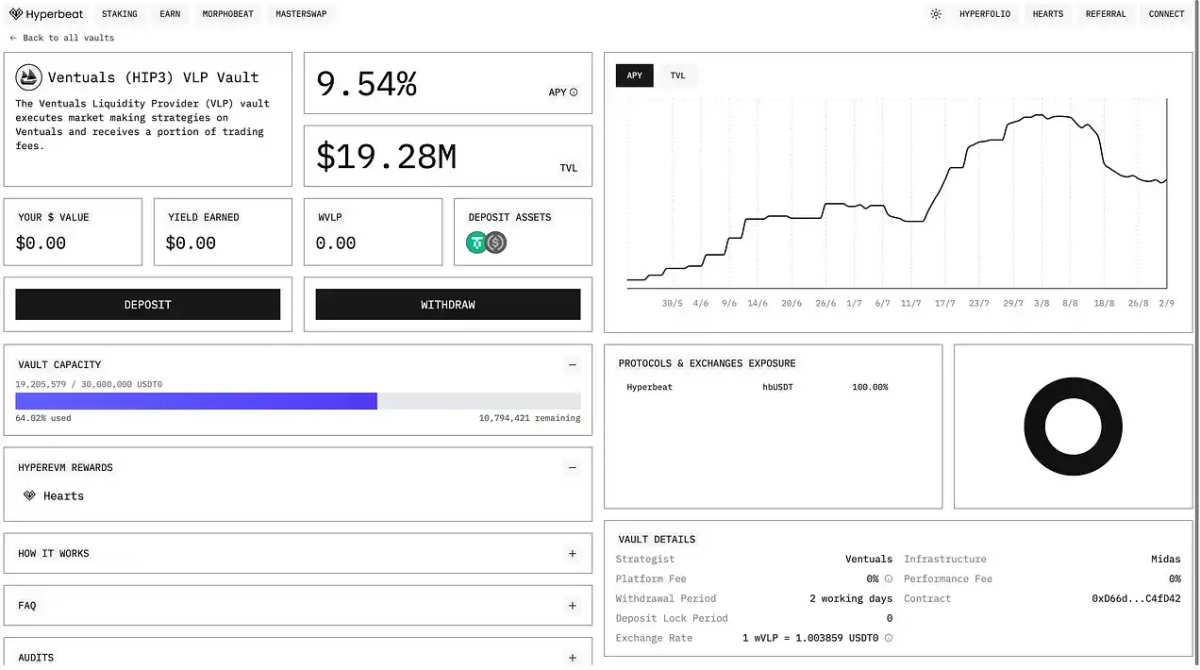Click Back to all vaults link

click(x=61, y=37)
